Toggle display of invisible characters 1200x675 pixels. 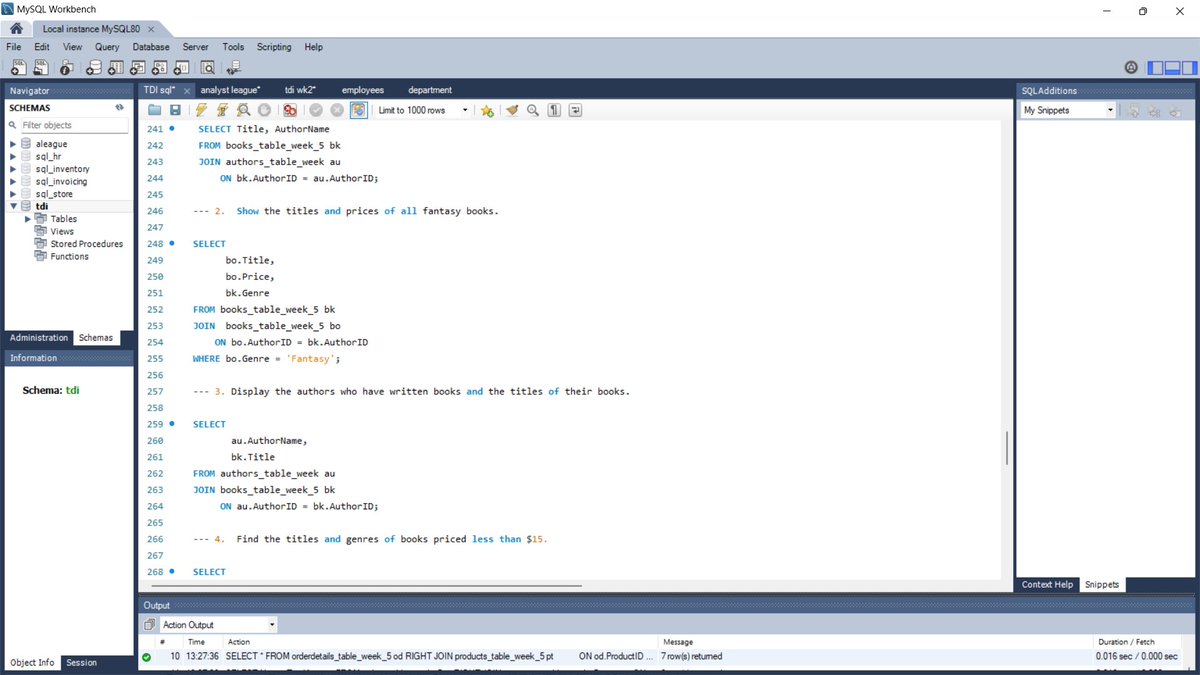click(554, 110)
